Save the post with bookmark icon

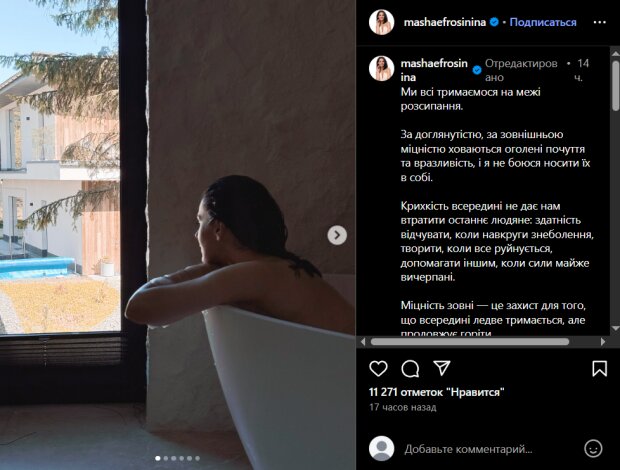coord(599,368)
